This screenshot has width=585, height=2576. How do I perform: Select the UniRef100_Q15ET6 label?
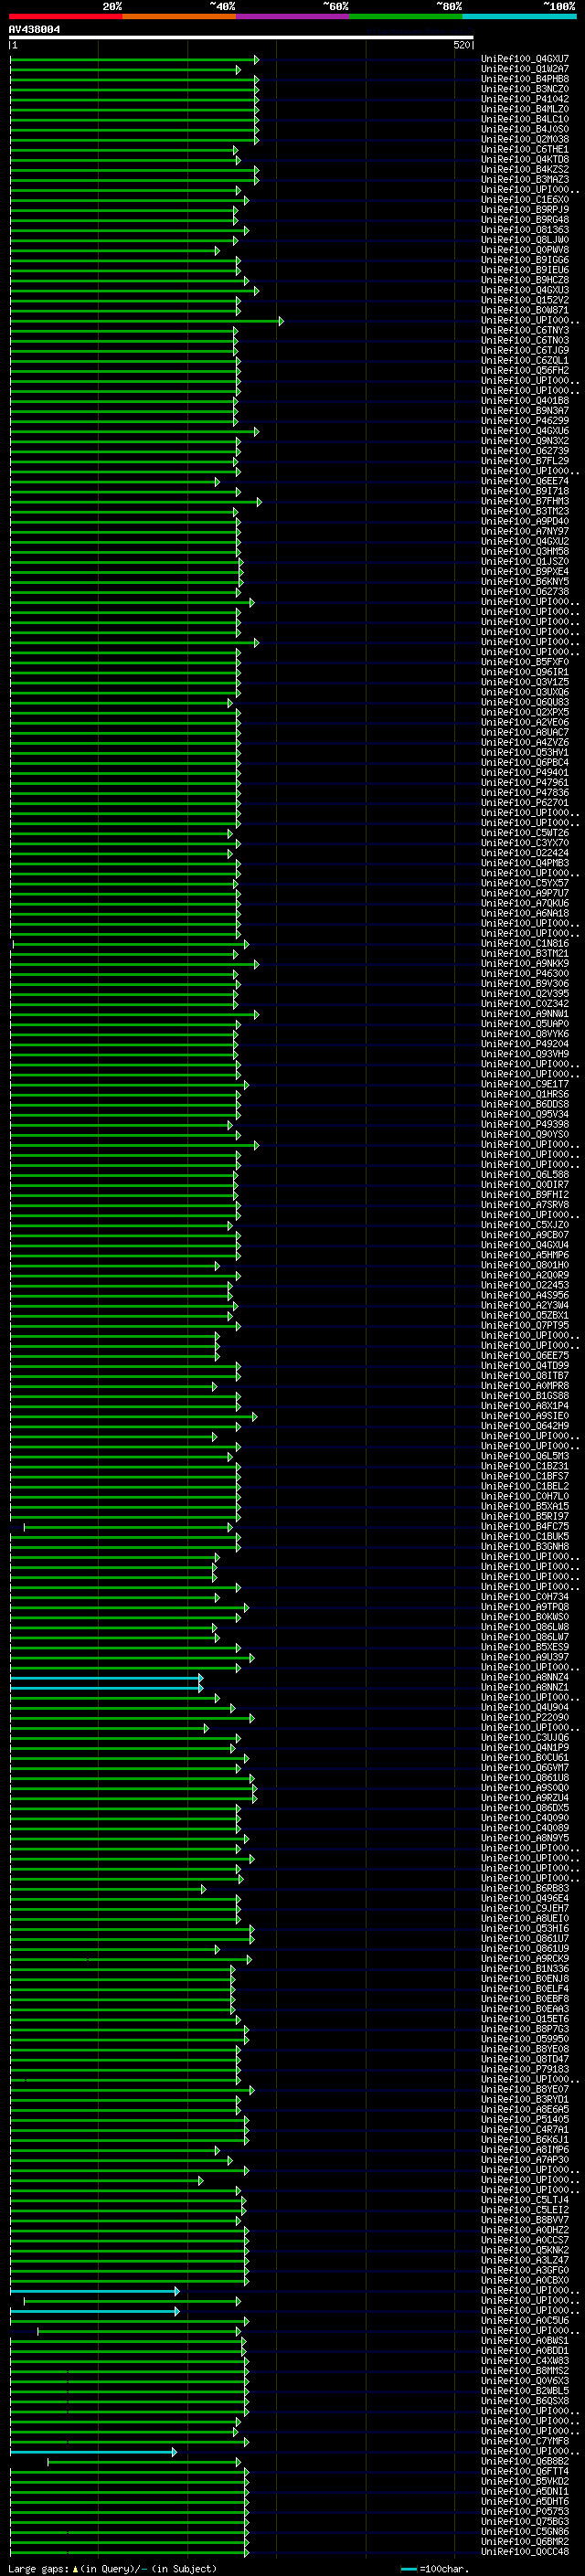[525, 2018]
